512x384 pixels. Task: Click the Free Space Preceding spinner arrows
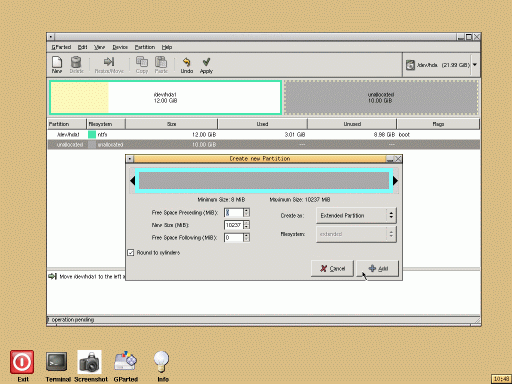click(x=247, y=212)
